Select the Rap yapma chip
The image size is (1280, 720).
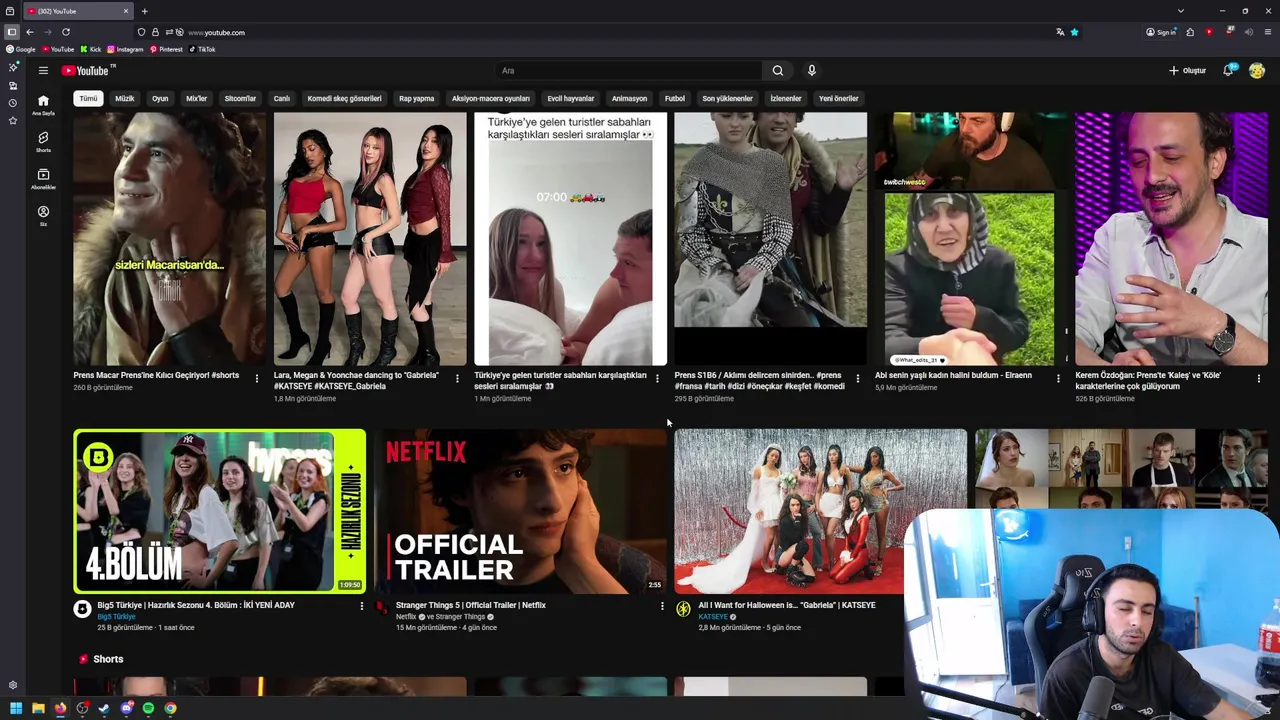click(x=416, y=98)
